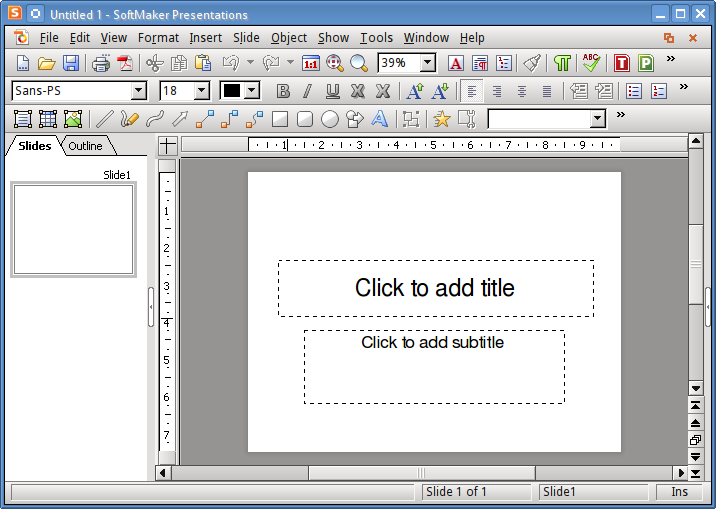Screen dimensions: 716x509
Task: Select the straight line drawing tool
Action: tap(104, 119)
